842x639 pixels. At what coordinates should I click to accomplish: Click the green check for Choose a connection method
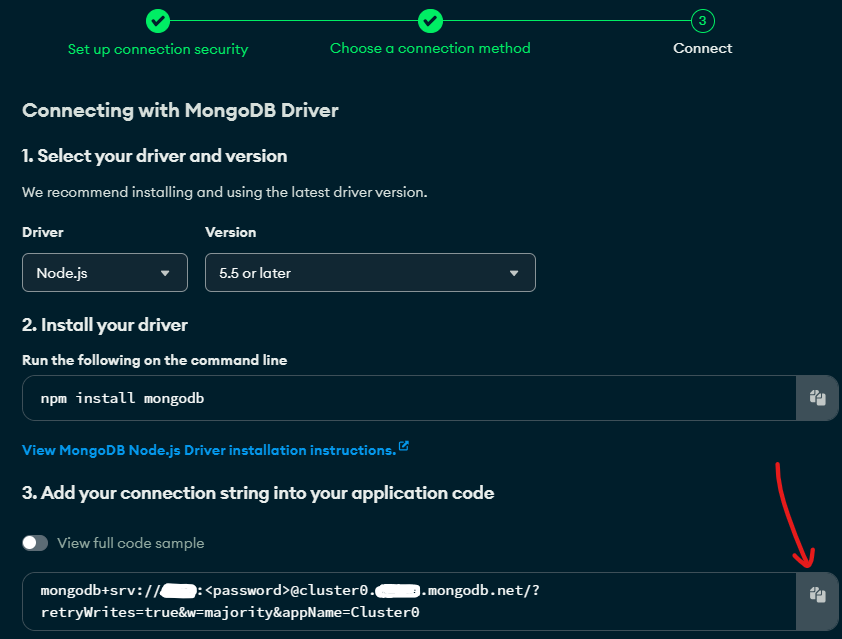click(x=430, y=21)
